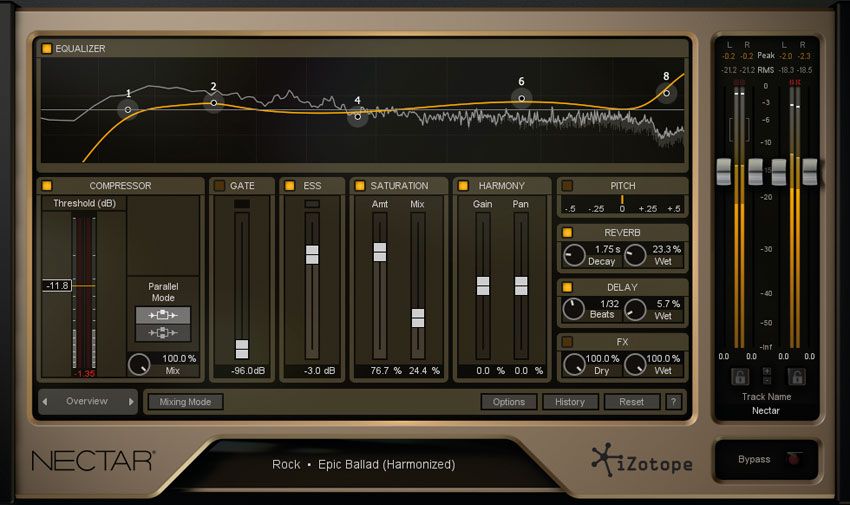
Task: Click the Reverb Wet knob
Action: (x=635, y=255)
